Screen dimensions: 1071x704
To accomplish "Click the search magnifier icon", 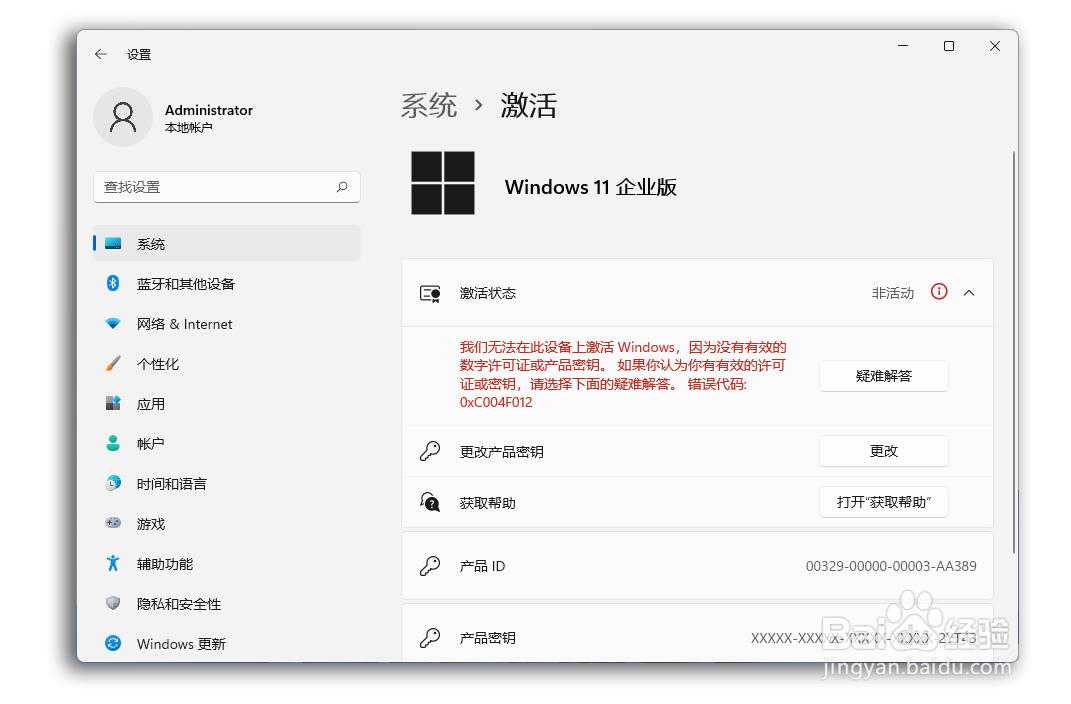I will point(342,186).
